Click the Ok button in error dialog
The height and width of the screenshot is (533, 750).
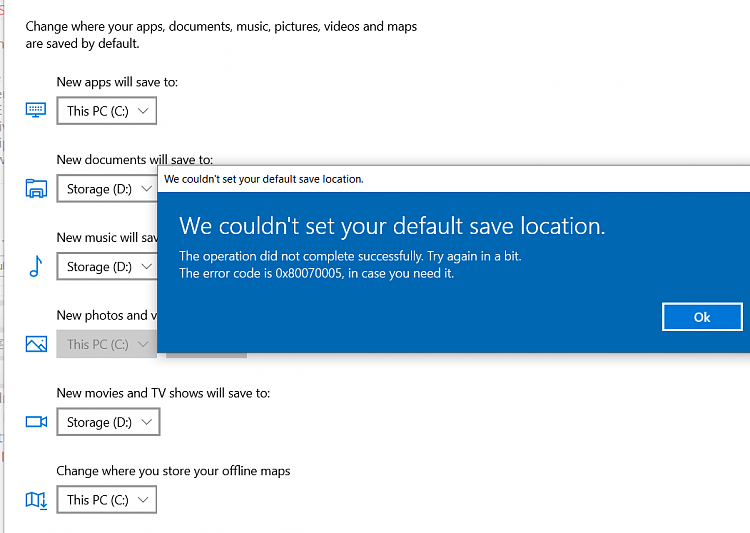(702, 317)
